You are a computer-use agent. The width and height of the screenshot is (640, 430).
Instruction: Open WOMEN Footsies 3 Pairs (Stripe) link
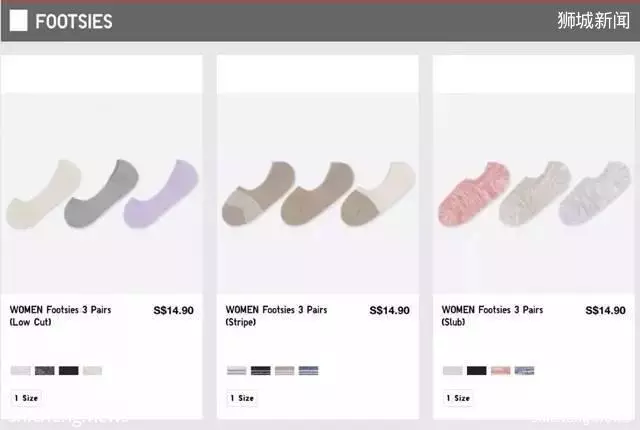(276, 316)
